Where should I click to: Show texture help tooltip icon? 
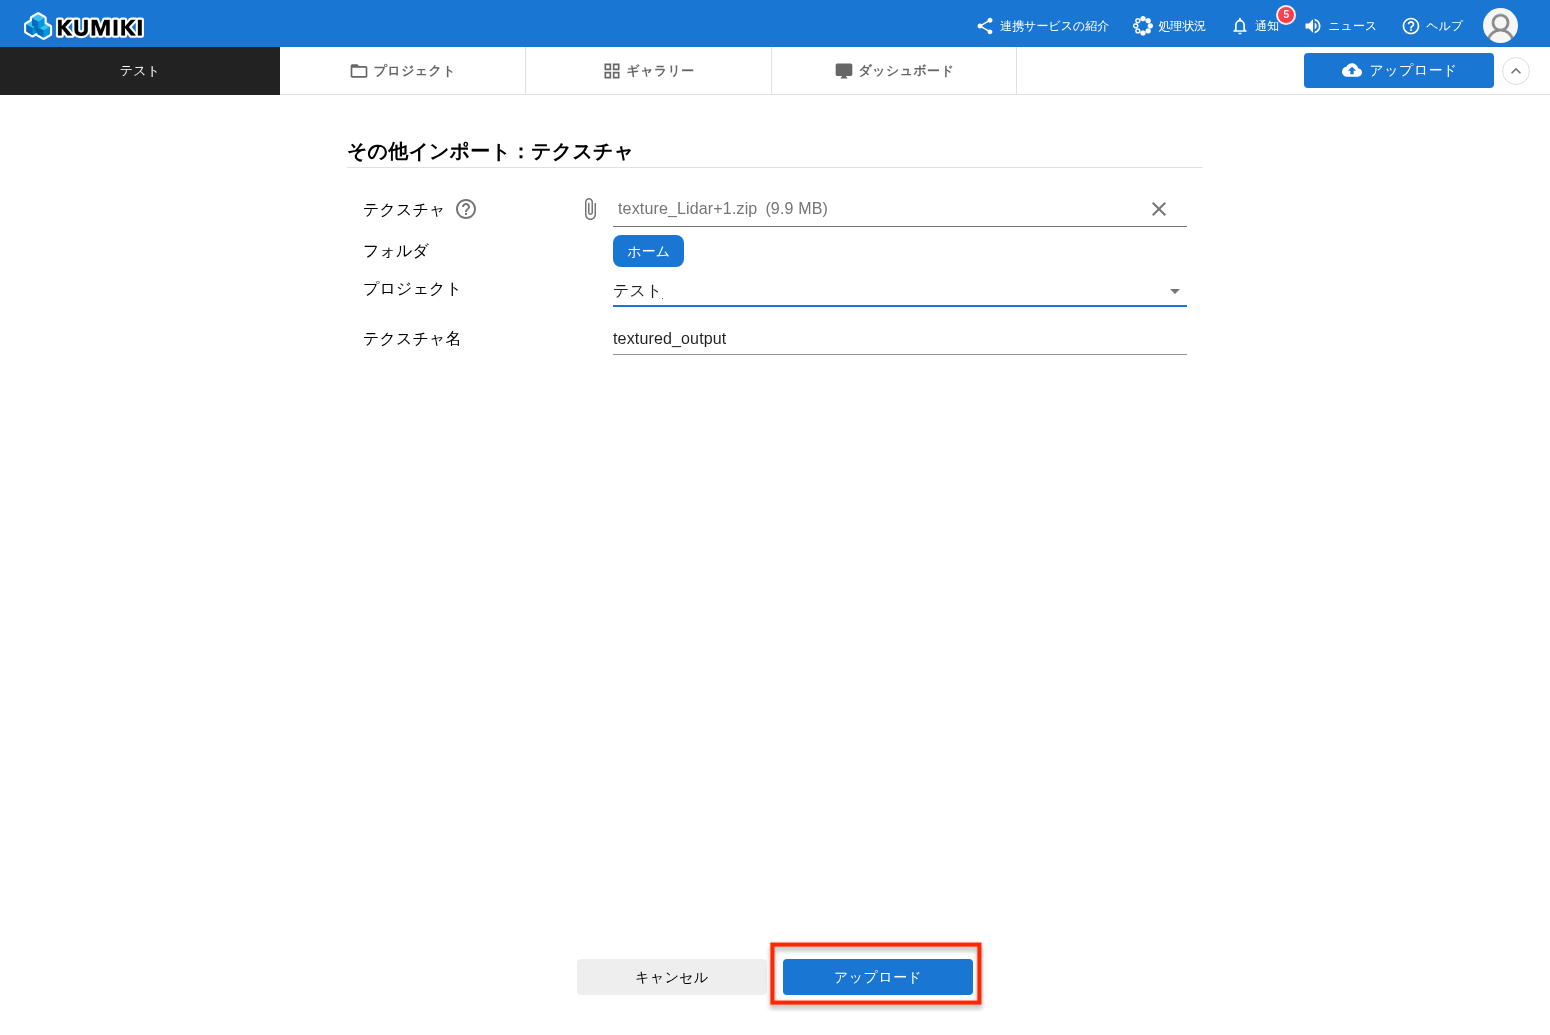tap(466, 209)
